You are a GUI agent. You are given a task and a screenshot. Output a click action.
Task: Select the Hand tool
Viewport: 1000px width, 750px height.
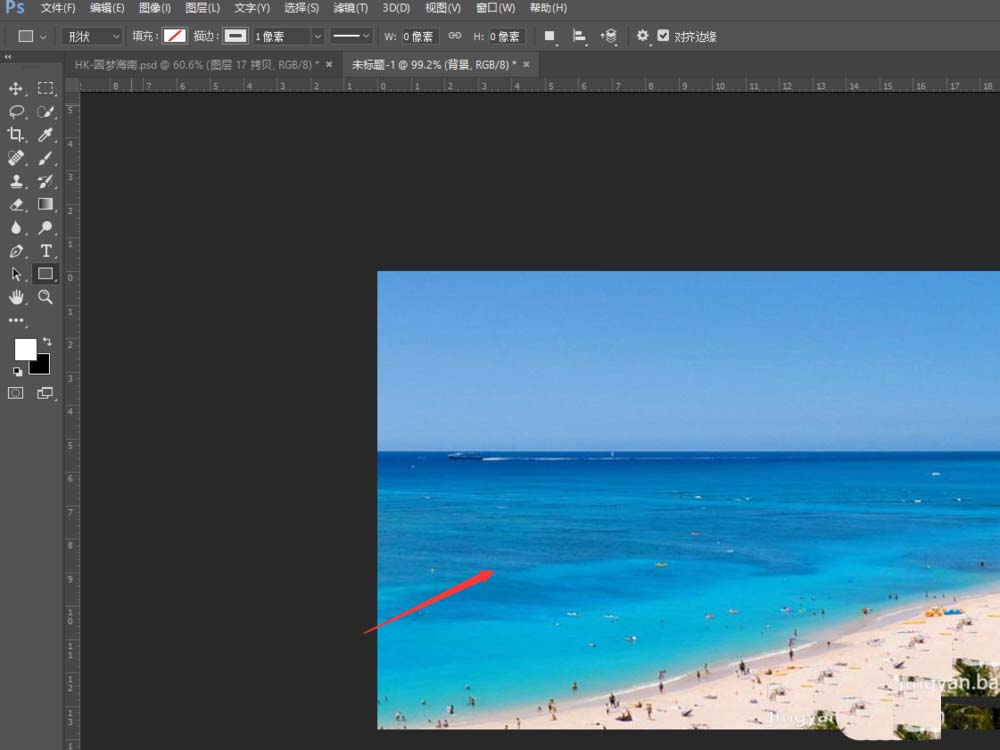point(16,297)
